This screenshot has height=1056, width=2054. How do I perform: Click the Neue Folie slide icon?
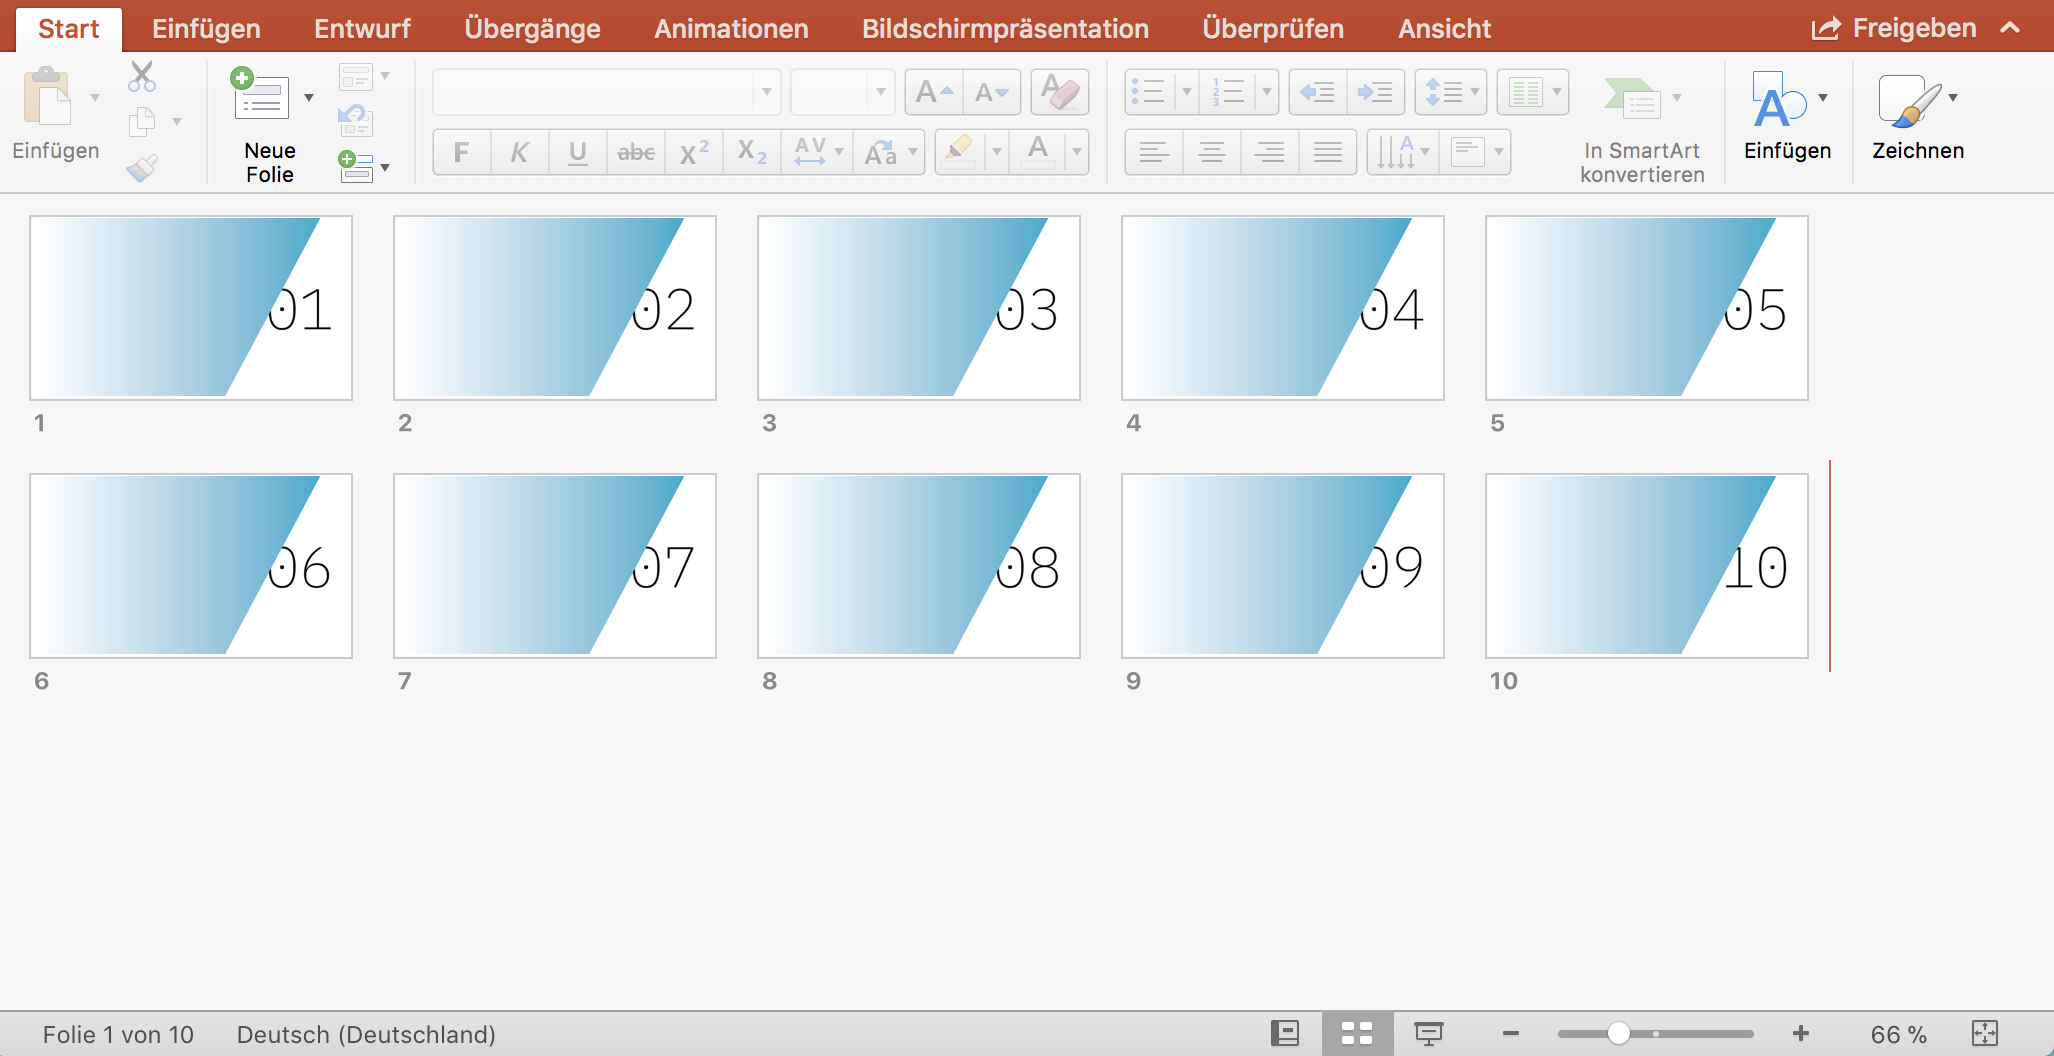[x=260, y=94]
